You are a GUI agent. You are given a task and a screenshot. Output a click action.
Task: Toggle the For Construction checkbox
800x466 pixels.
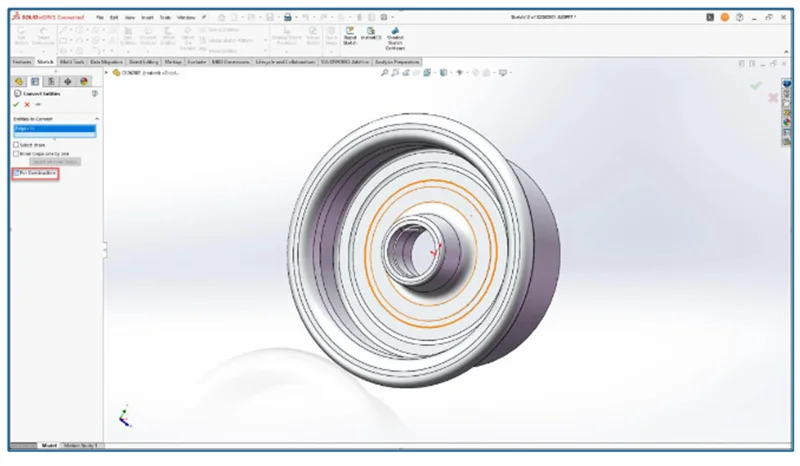pos(17,173)
